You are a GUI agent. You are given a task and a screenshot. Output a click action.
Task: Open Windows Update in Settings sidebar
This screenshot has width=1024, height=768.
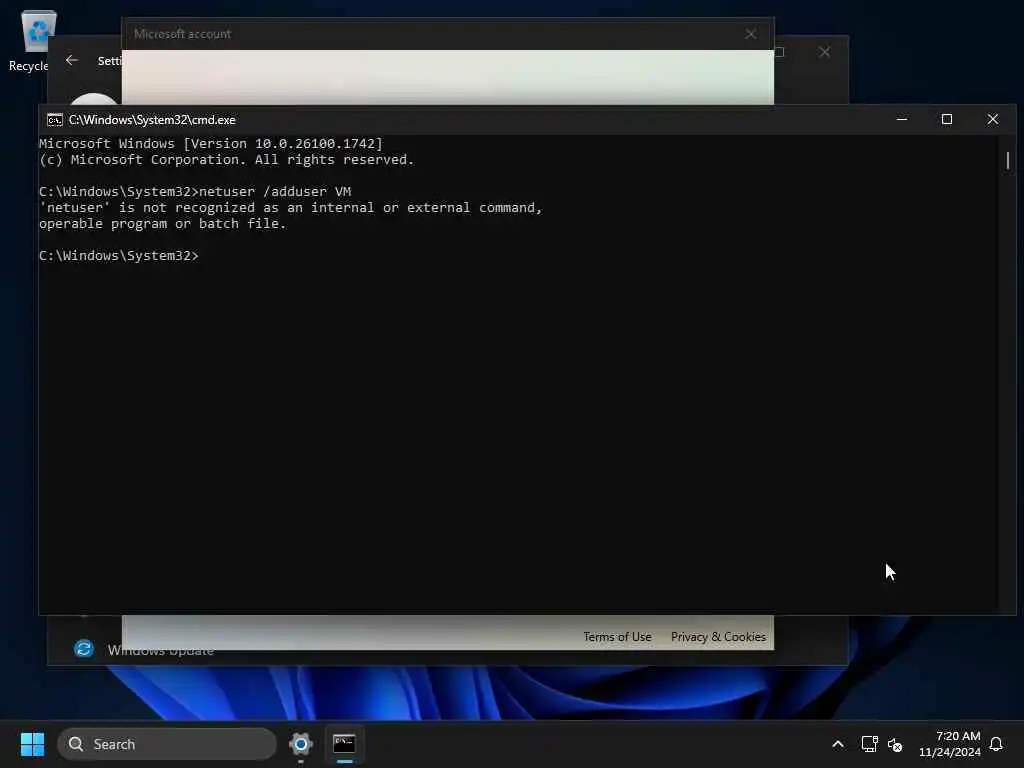pos(144,649)
